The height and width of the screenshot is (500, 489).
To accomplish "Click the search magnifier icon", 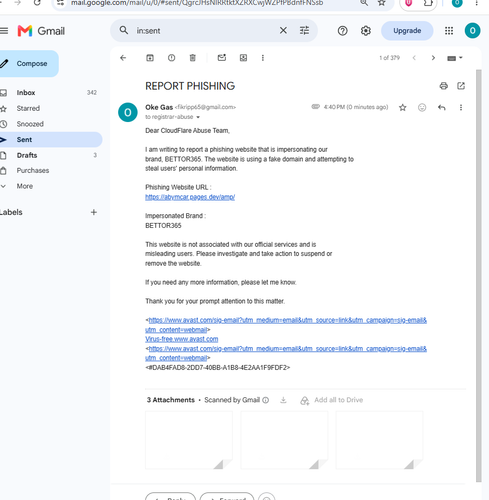I will point(124,30).
